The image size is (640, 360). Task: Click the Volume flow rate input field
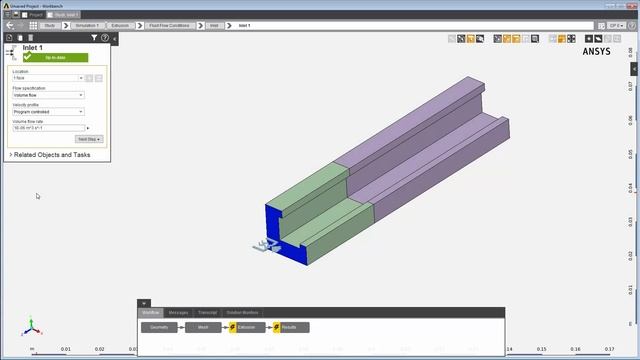pos(49,128)
